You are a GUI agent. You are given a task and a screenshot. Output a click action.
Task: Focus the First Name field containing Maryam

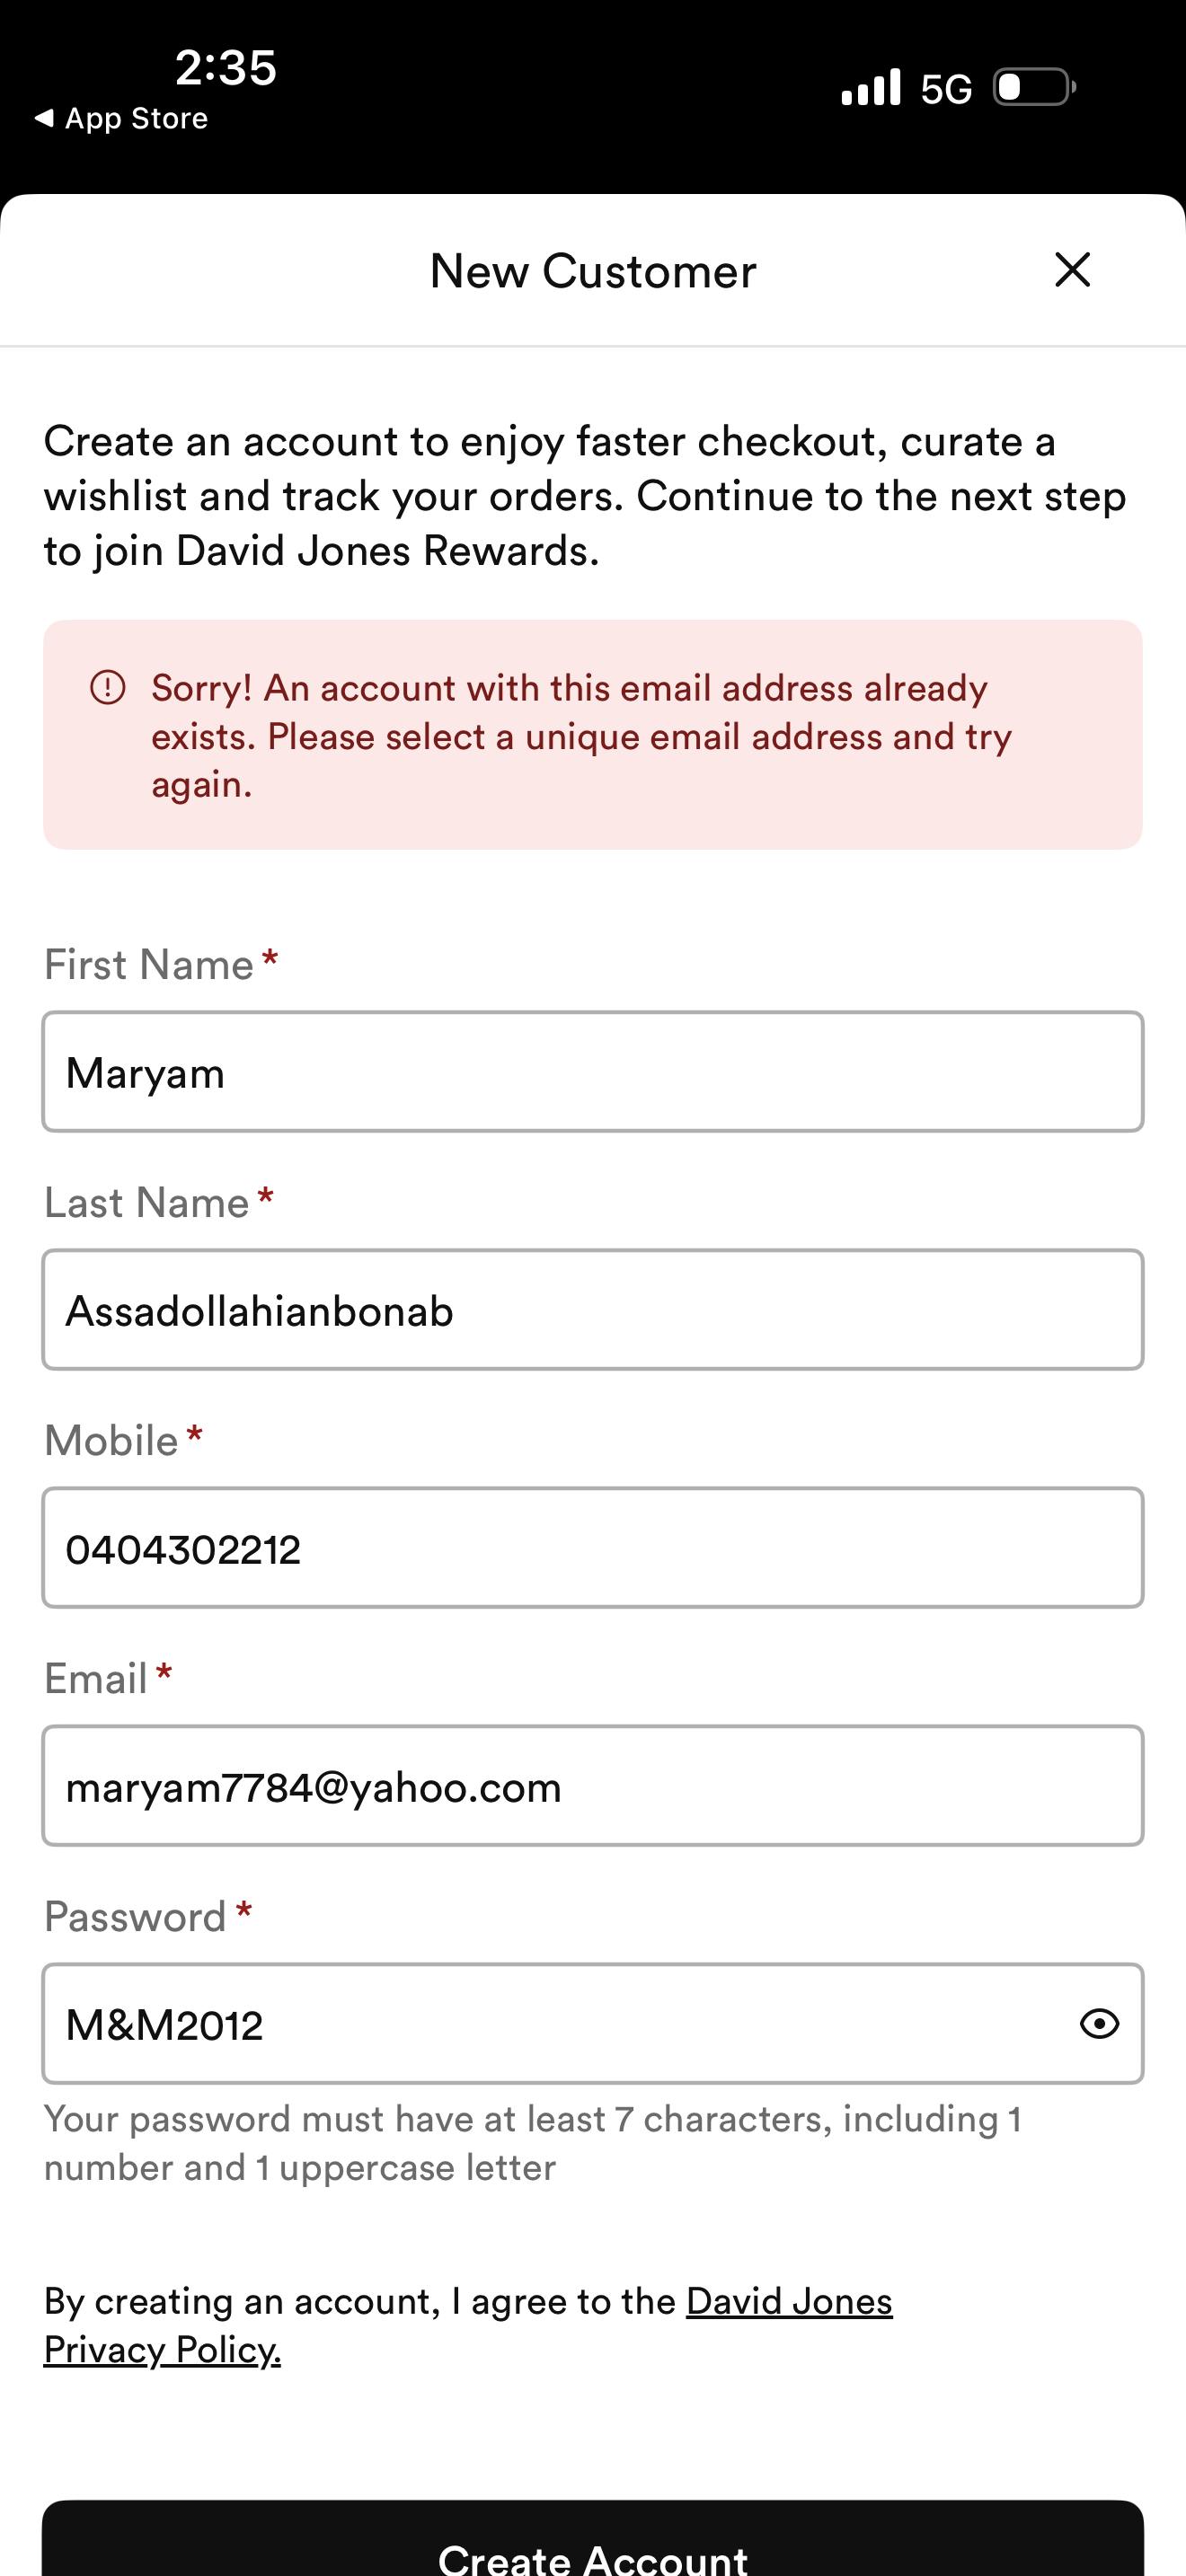(592, 1072)
